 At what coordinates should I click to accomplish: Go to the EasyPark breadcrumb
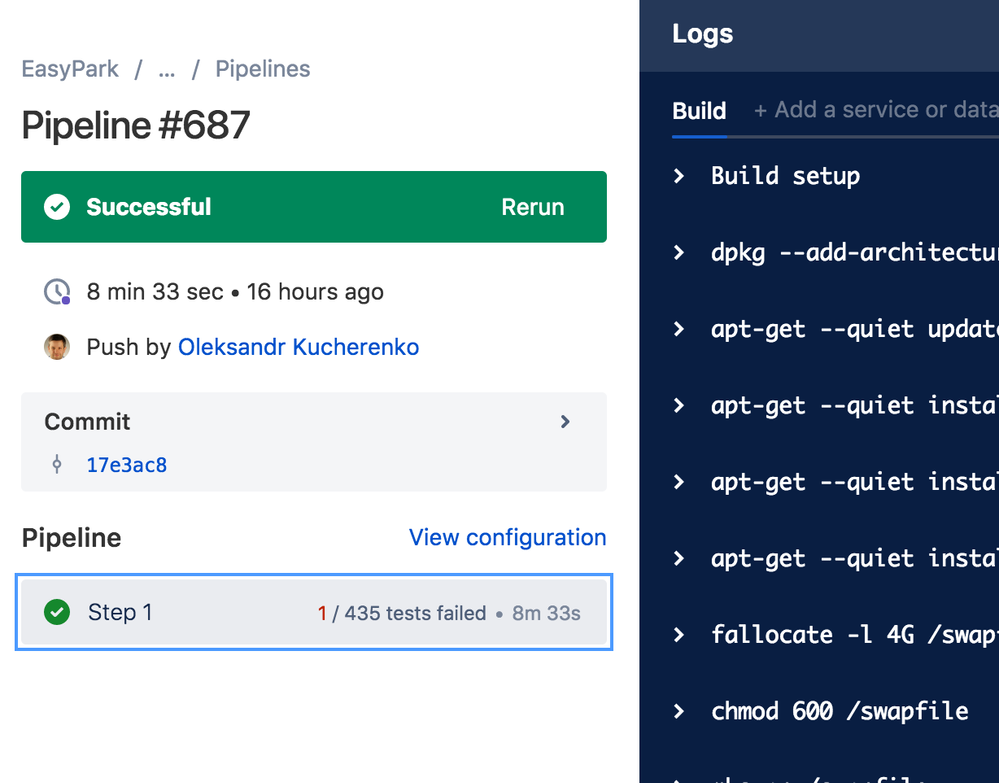tap(70, 69)
